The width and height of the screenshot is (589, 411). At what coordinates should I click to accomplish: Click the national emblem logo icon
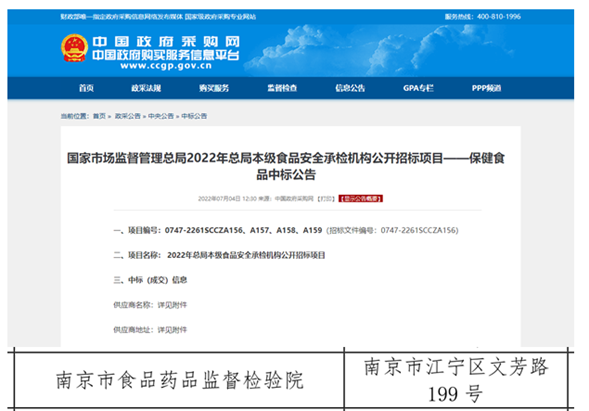tap(74, 48)
